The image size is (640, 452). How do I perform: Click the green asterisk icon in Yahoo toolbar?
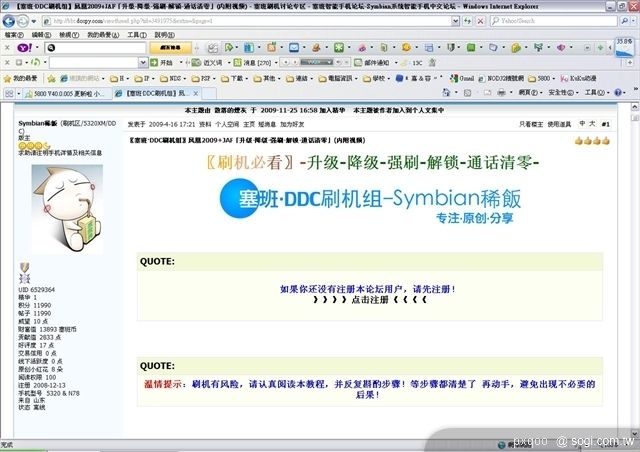(x=339, y=48)
